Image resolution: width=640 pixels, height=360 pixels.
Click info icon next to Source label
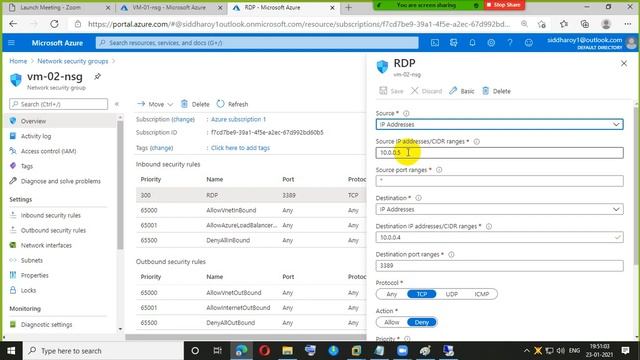pos(406,113)
